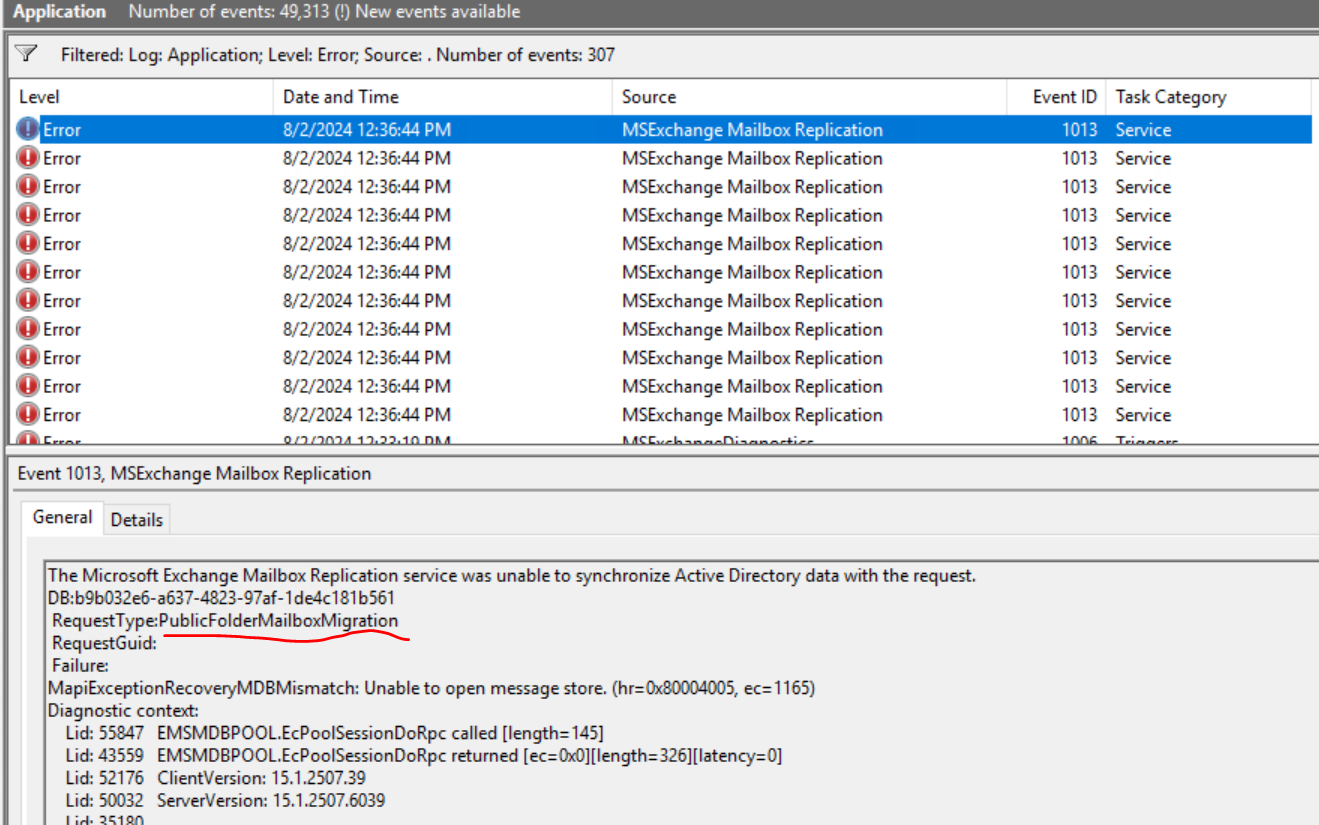Screen dimensions: 1319x825
Task: Click the 'Diagnostic context:' line
Action: tap(123, 711)
